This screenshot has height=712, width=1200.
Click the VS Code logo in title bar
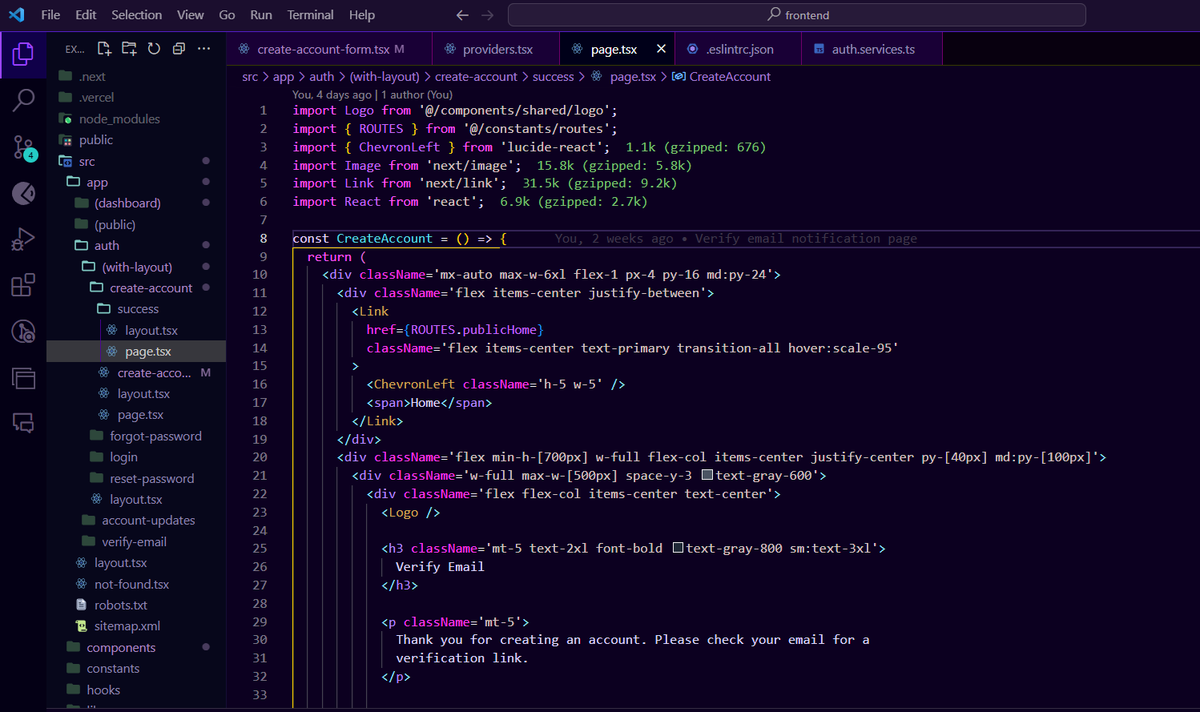coord(16,15)
